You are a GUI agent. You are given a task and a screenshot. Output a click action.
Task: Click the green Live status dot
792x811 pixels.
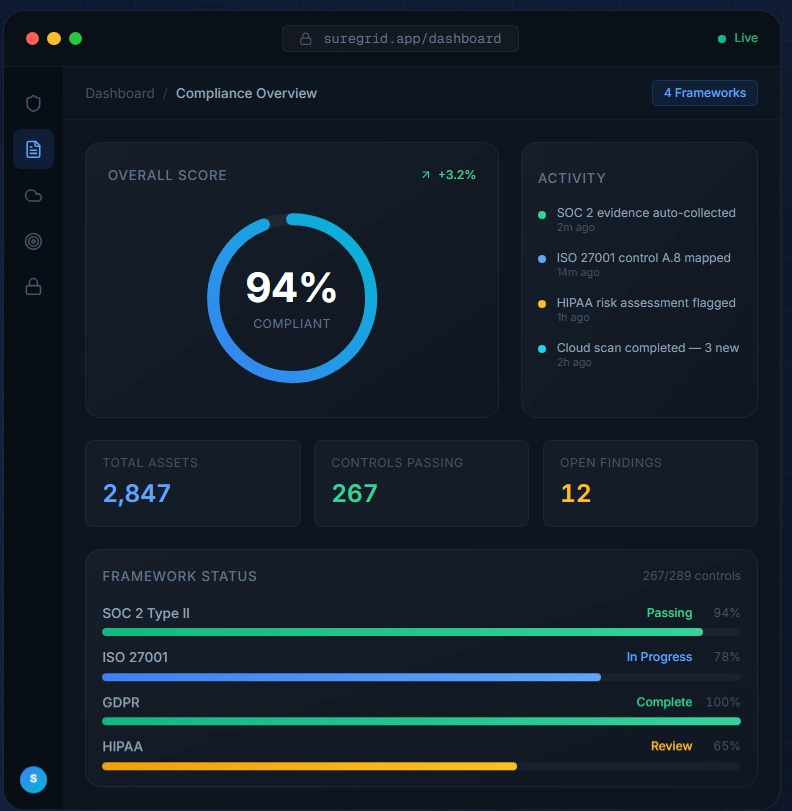click(x=722, y=39)
